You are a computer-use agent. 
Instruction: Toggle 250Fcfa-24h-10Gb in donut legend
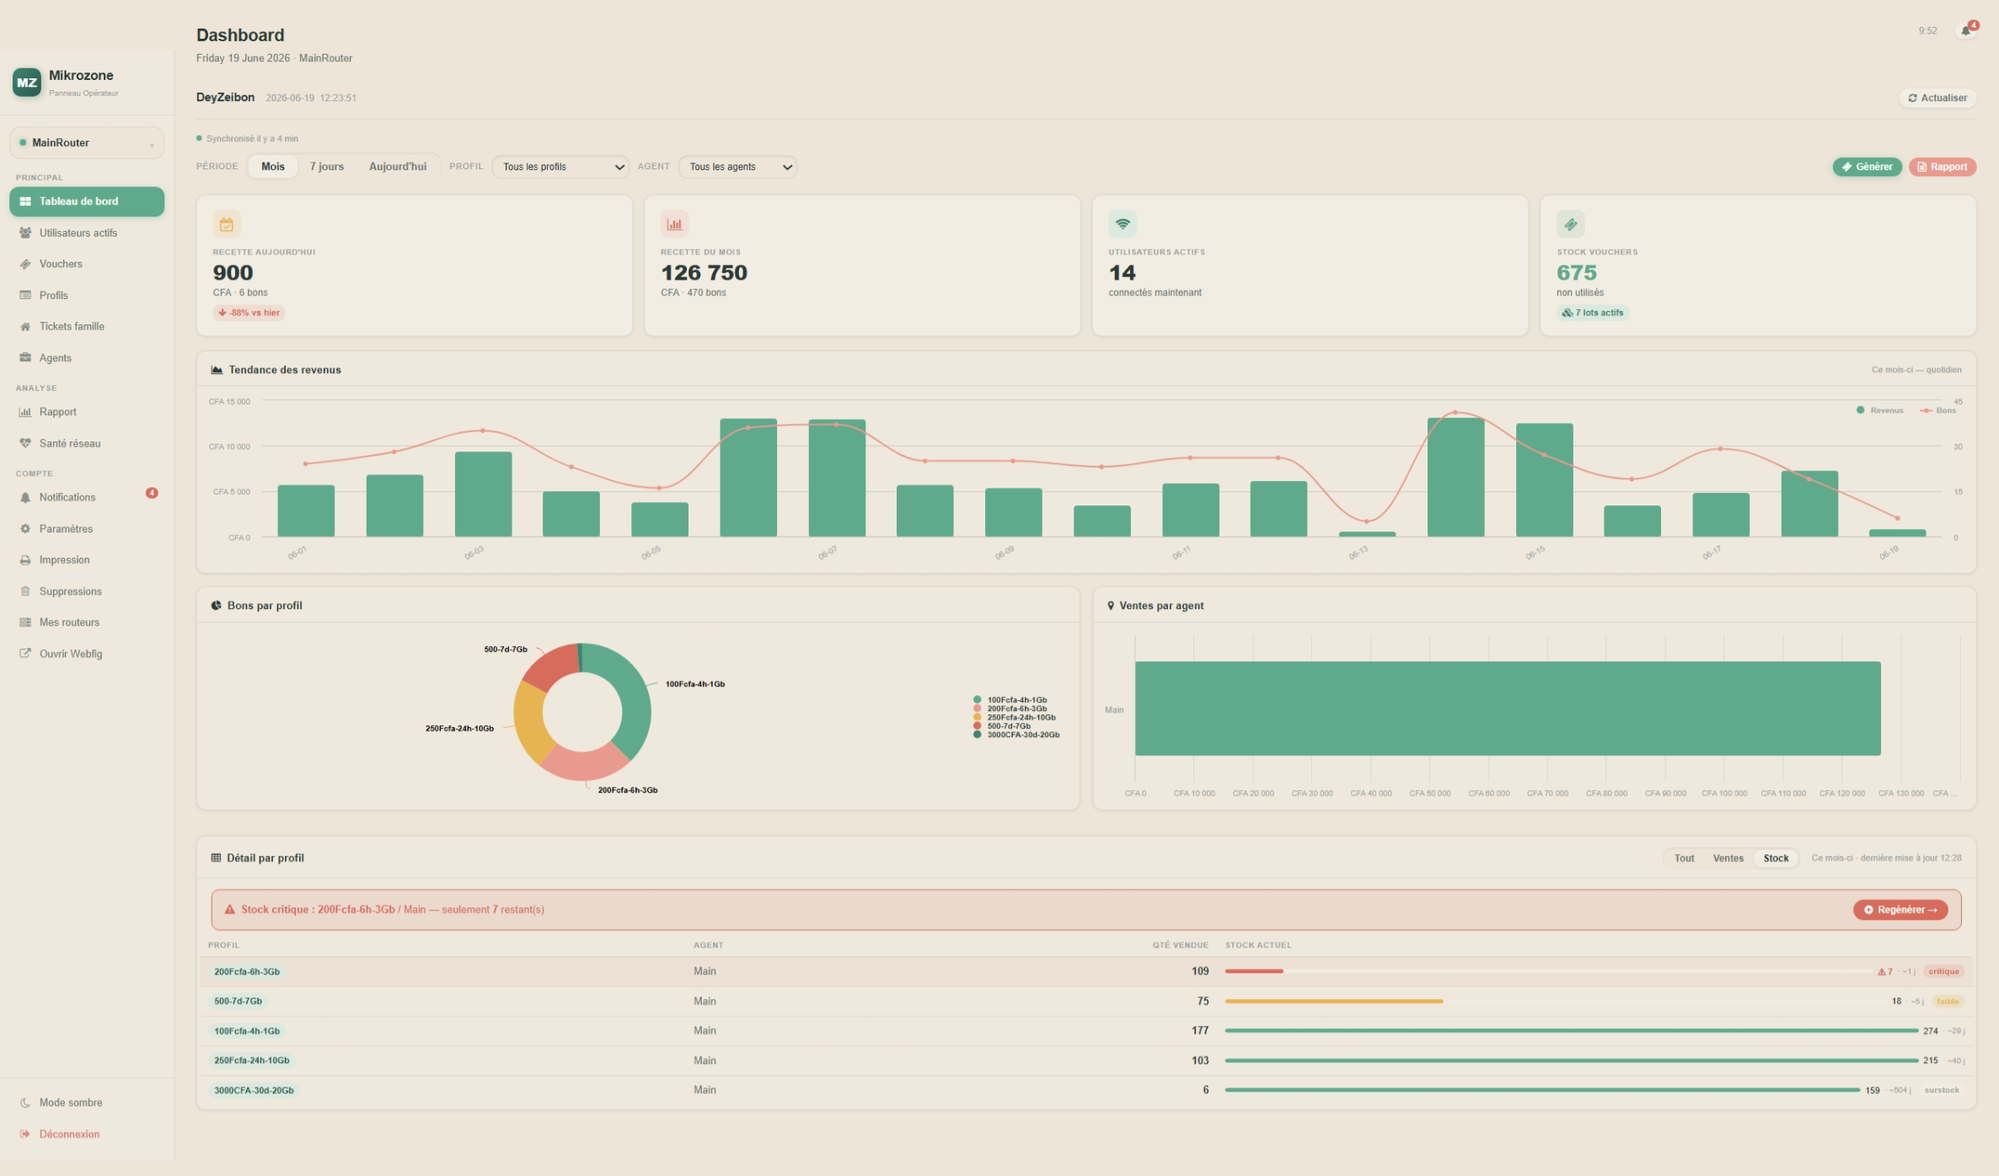(x=1014, y=718)
